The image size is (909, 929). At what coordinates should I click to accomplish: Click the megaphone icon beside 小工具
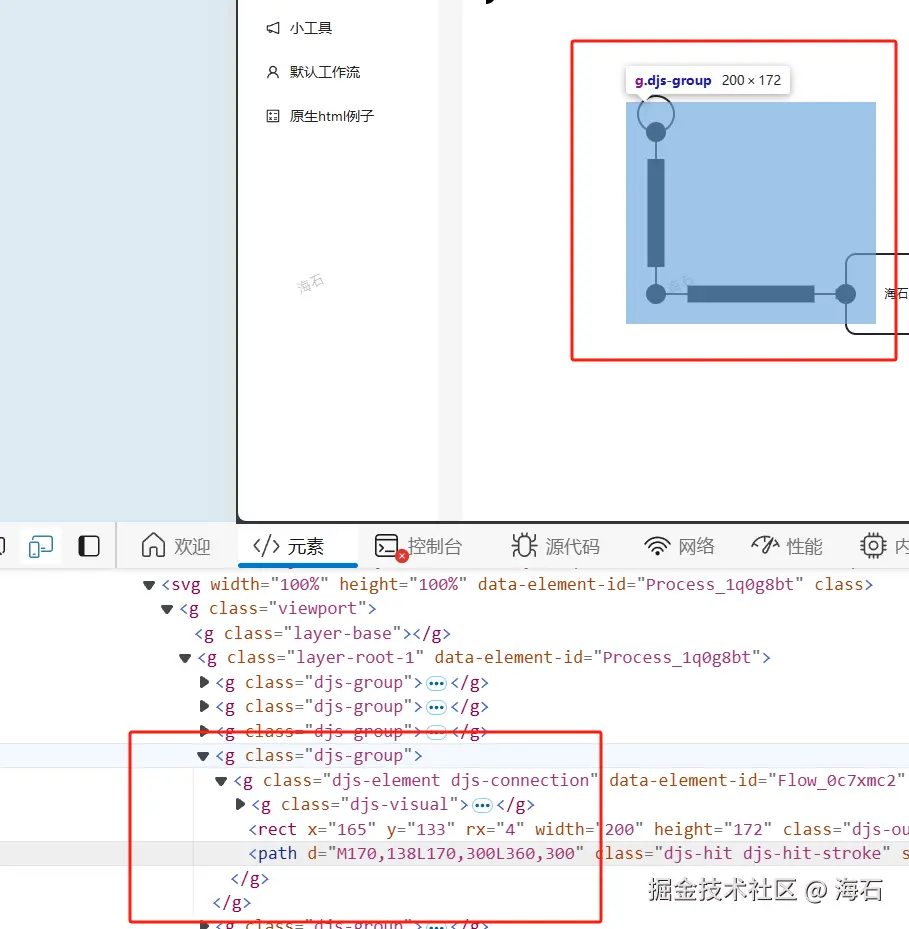273,28
